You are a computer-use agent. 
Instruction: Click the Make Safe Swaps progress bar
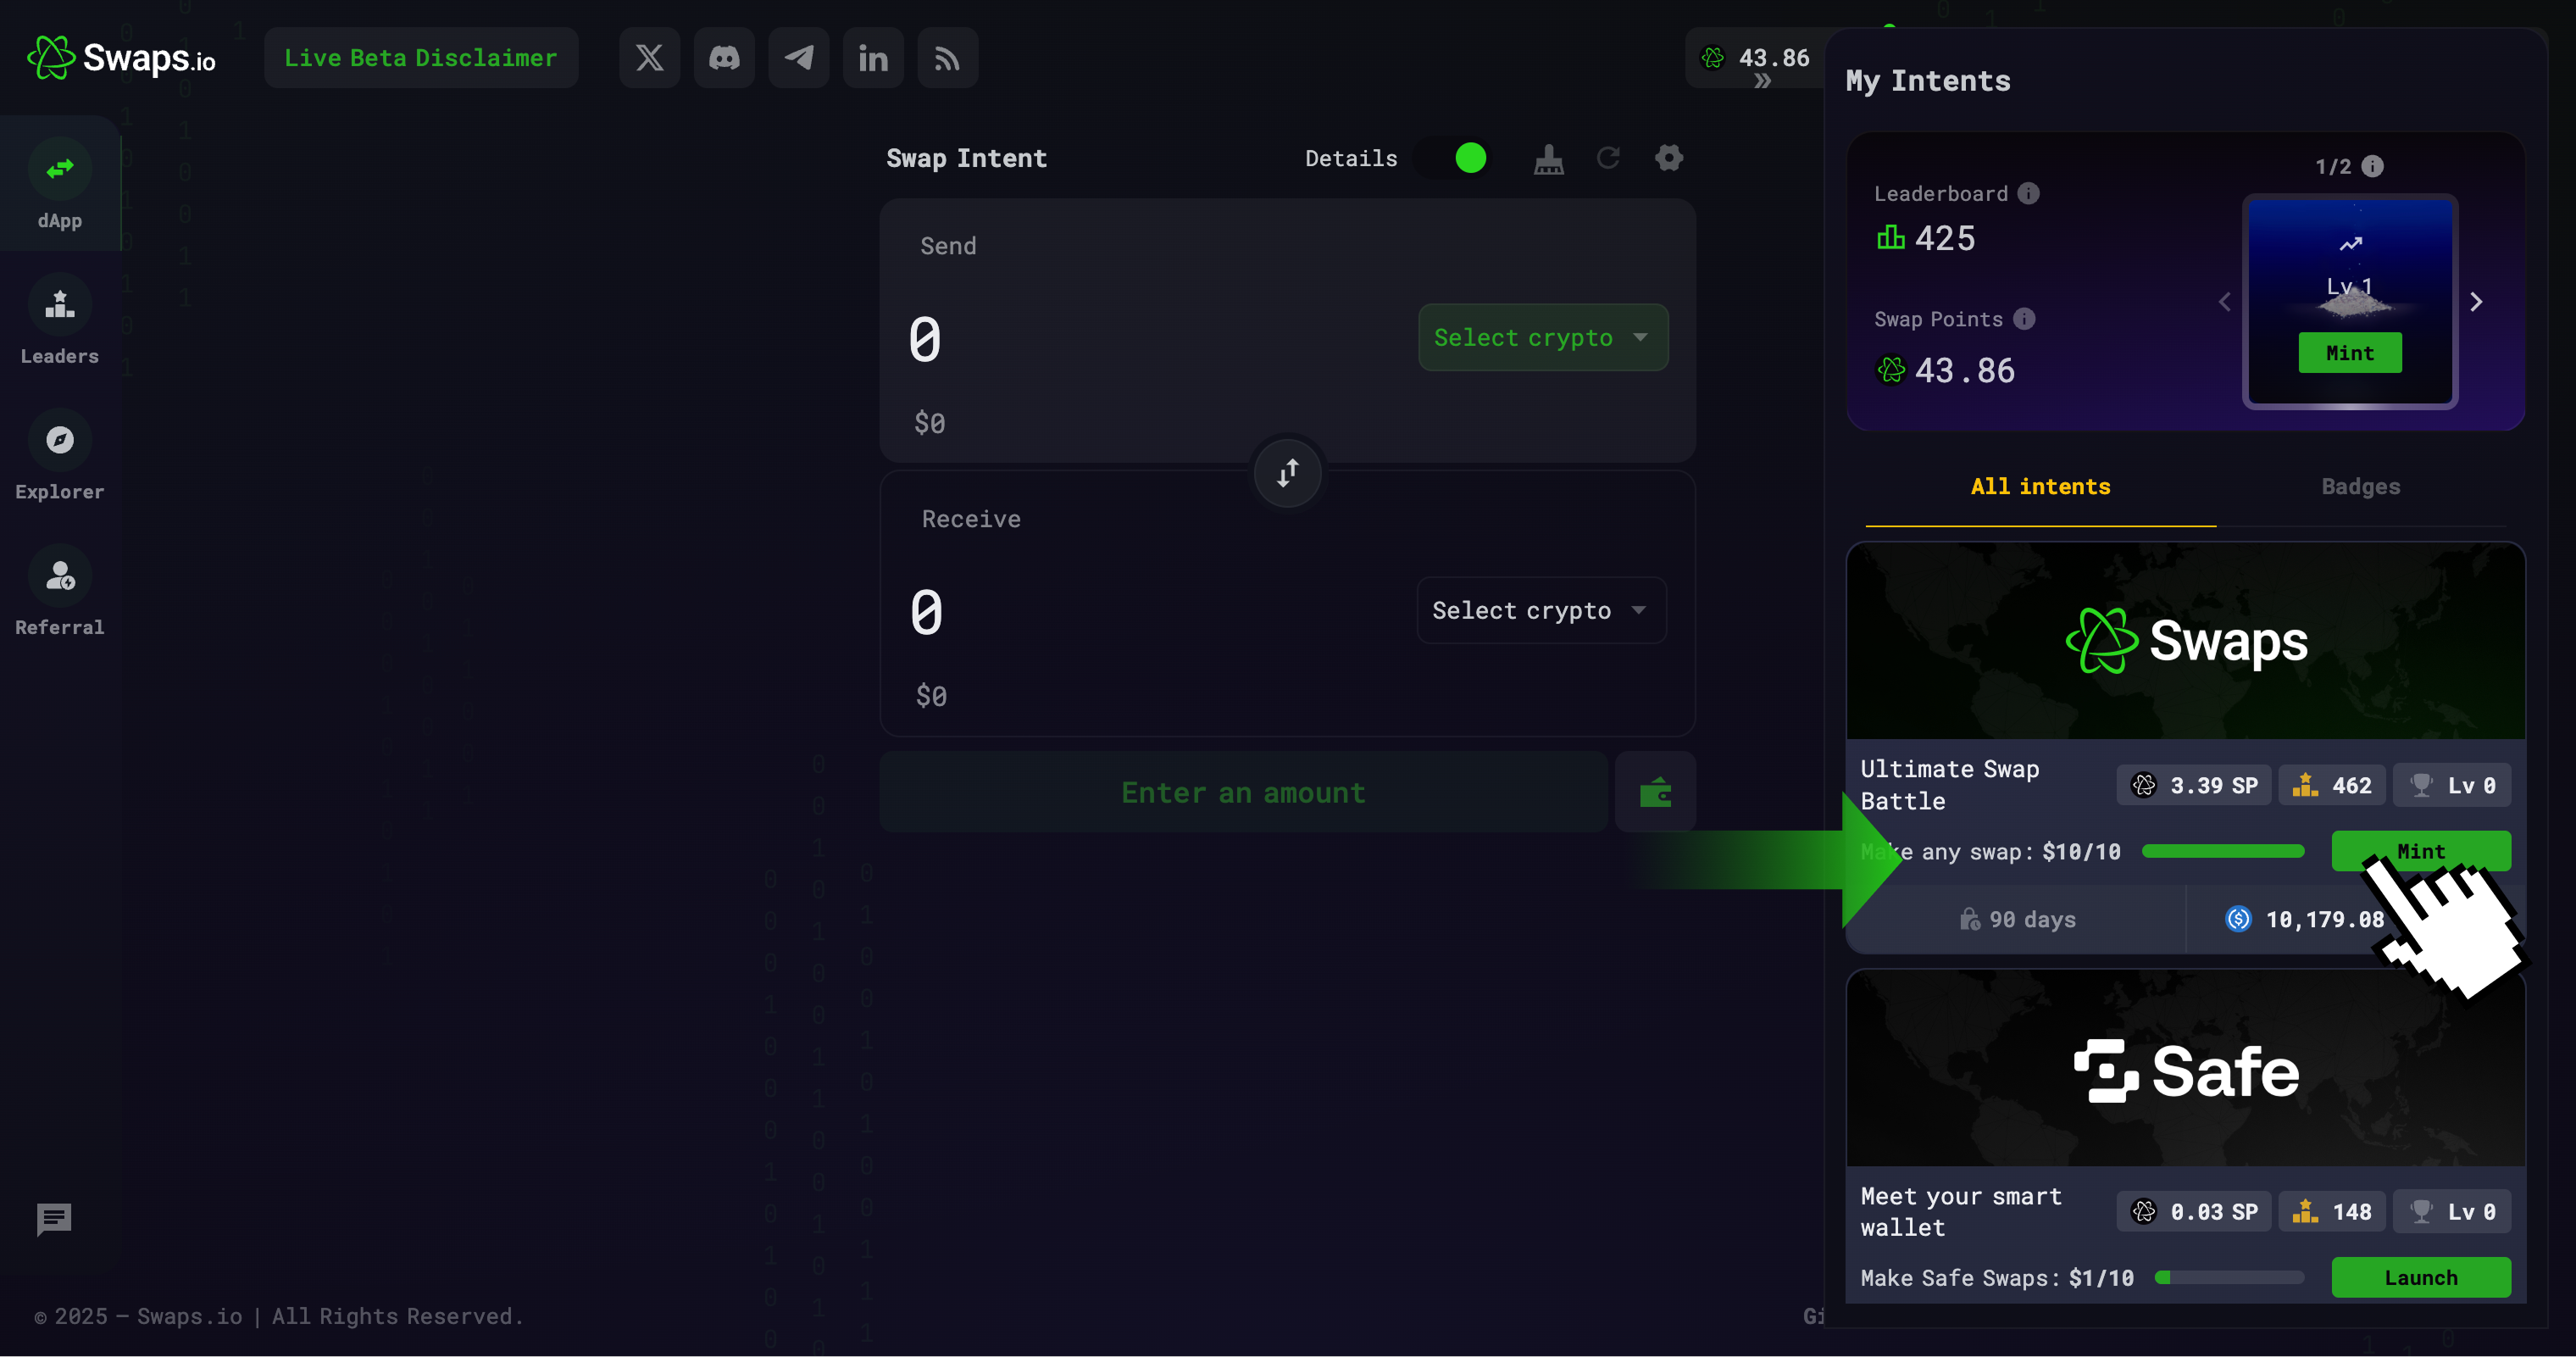(2230, 1278)
